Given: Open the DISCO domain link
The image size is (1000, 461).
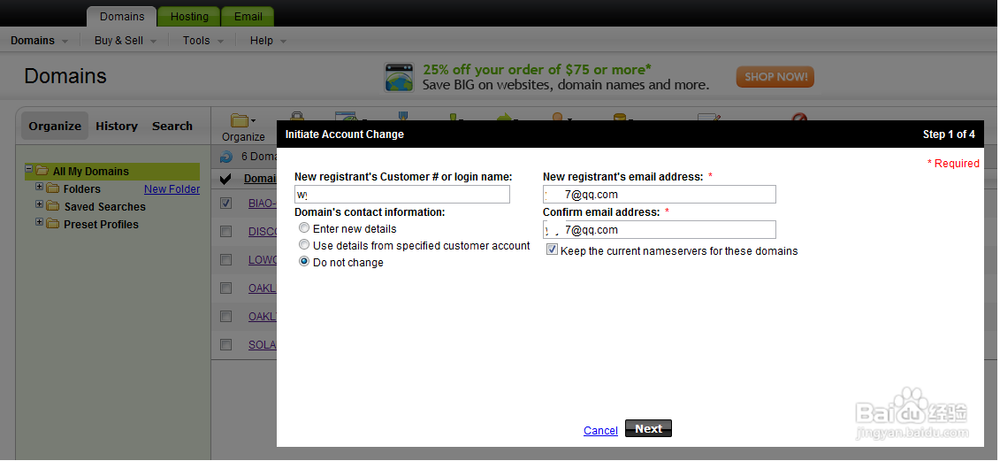Looking at the screenshot, I should point(262,231).
